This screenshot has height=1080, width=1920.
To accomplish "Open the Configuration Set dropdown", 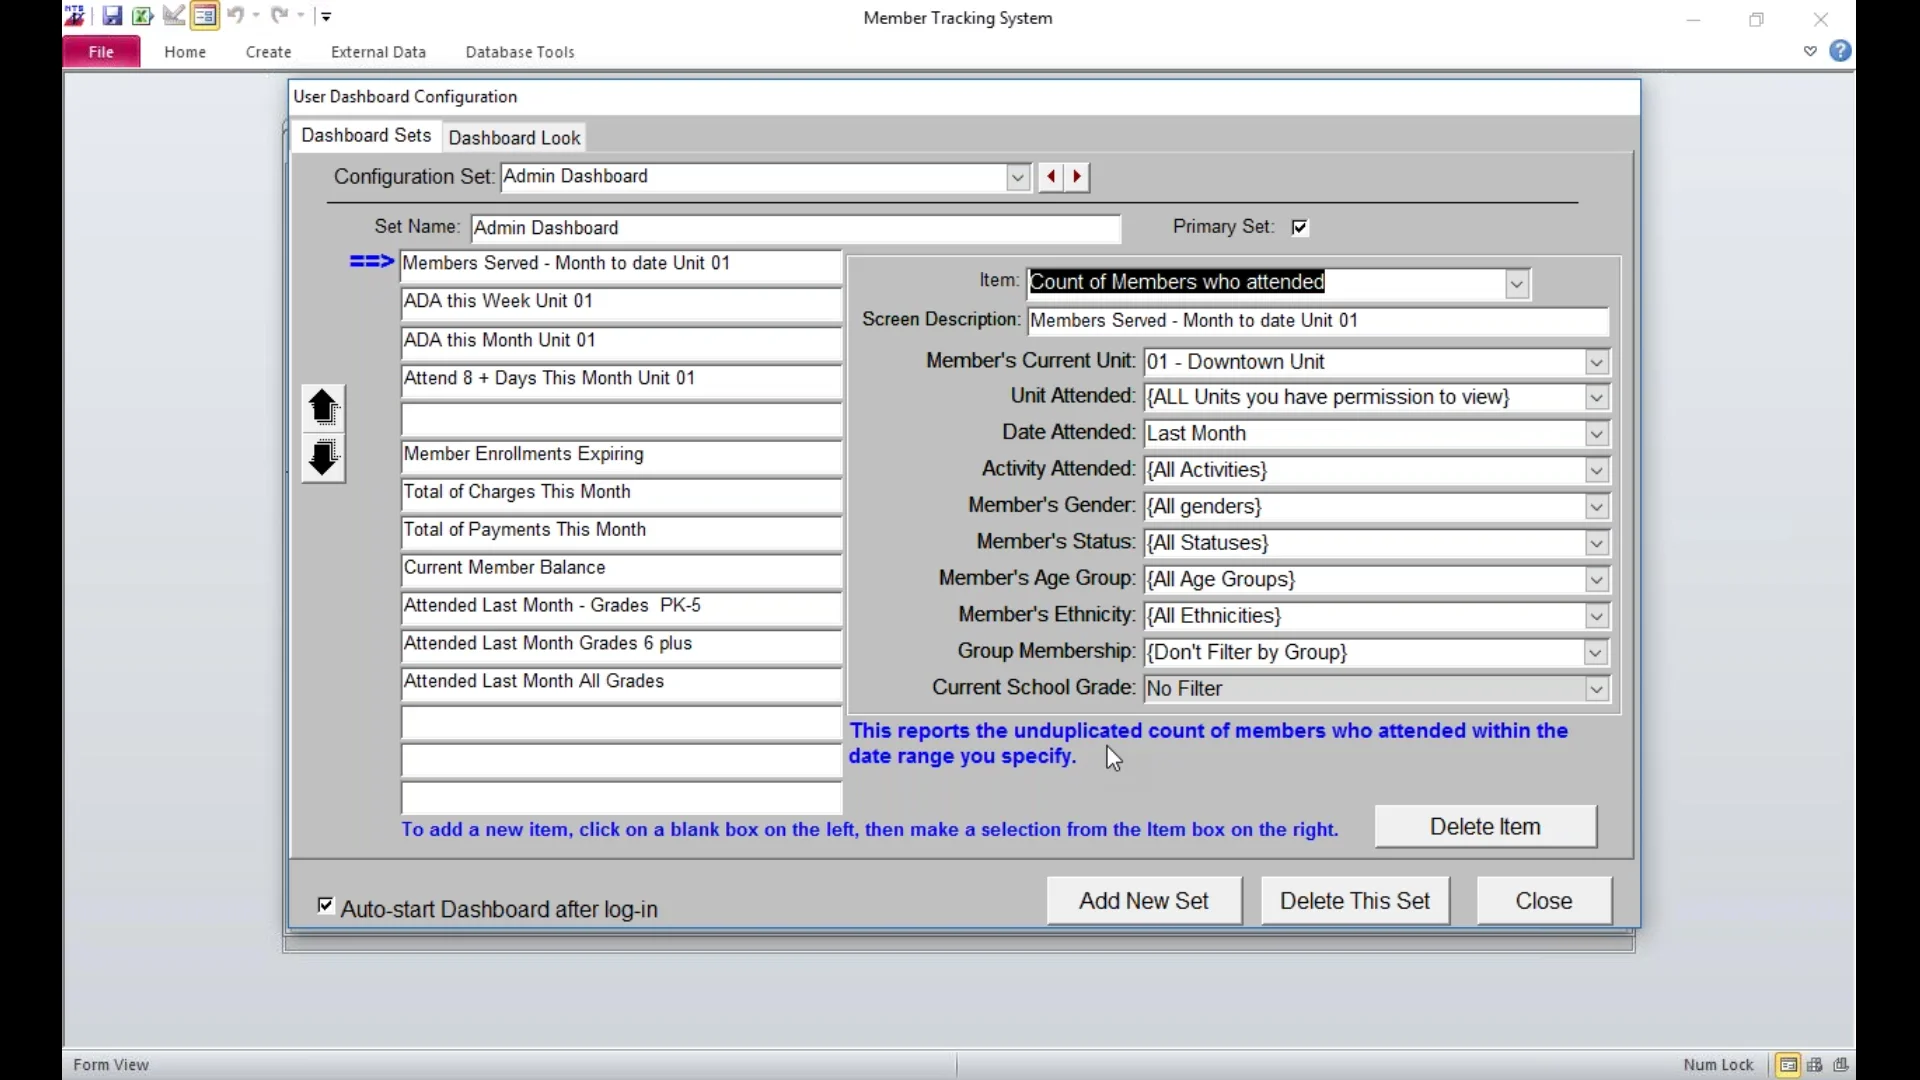I will (x=1016, y=177).
